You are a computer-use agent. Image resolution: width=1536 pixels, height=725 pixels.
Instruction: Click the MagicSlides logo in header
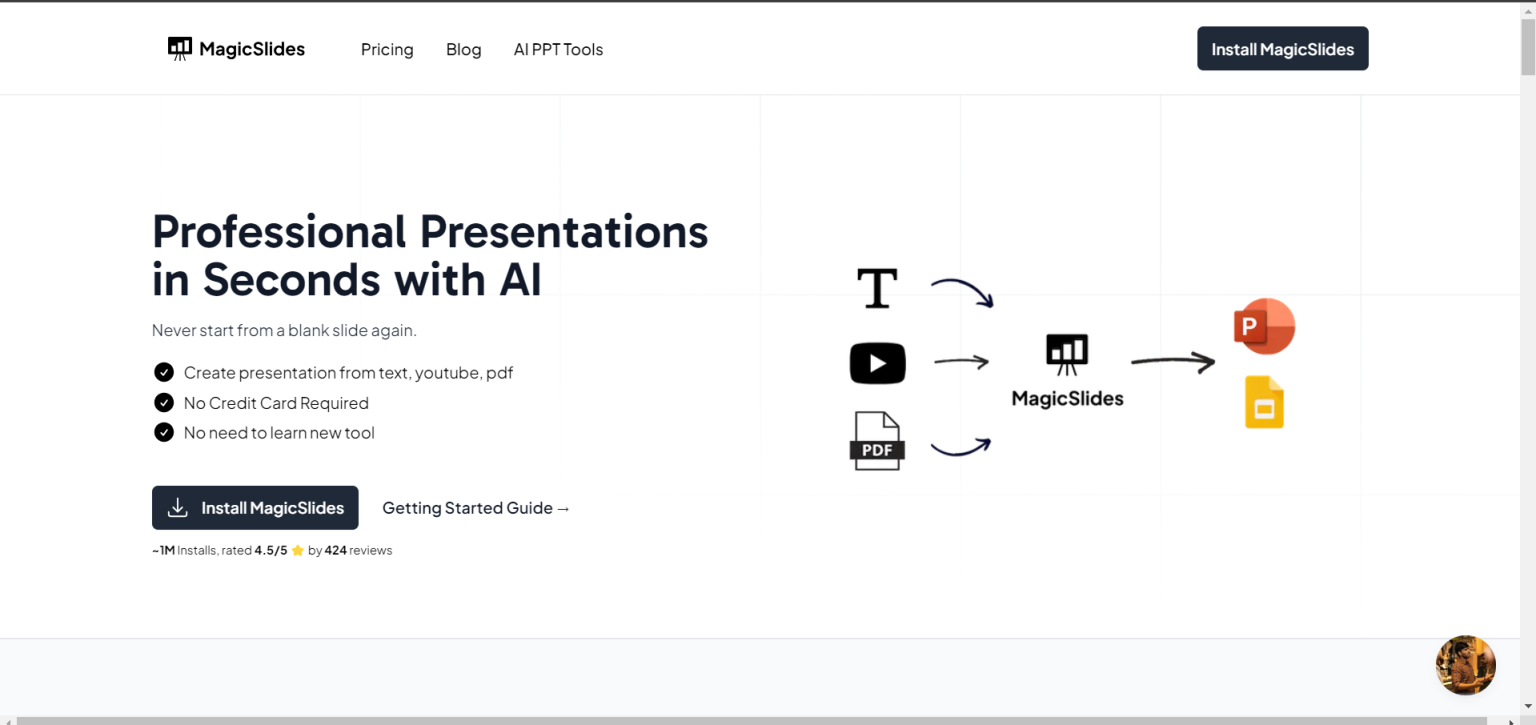point(237,49)
